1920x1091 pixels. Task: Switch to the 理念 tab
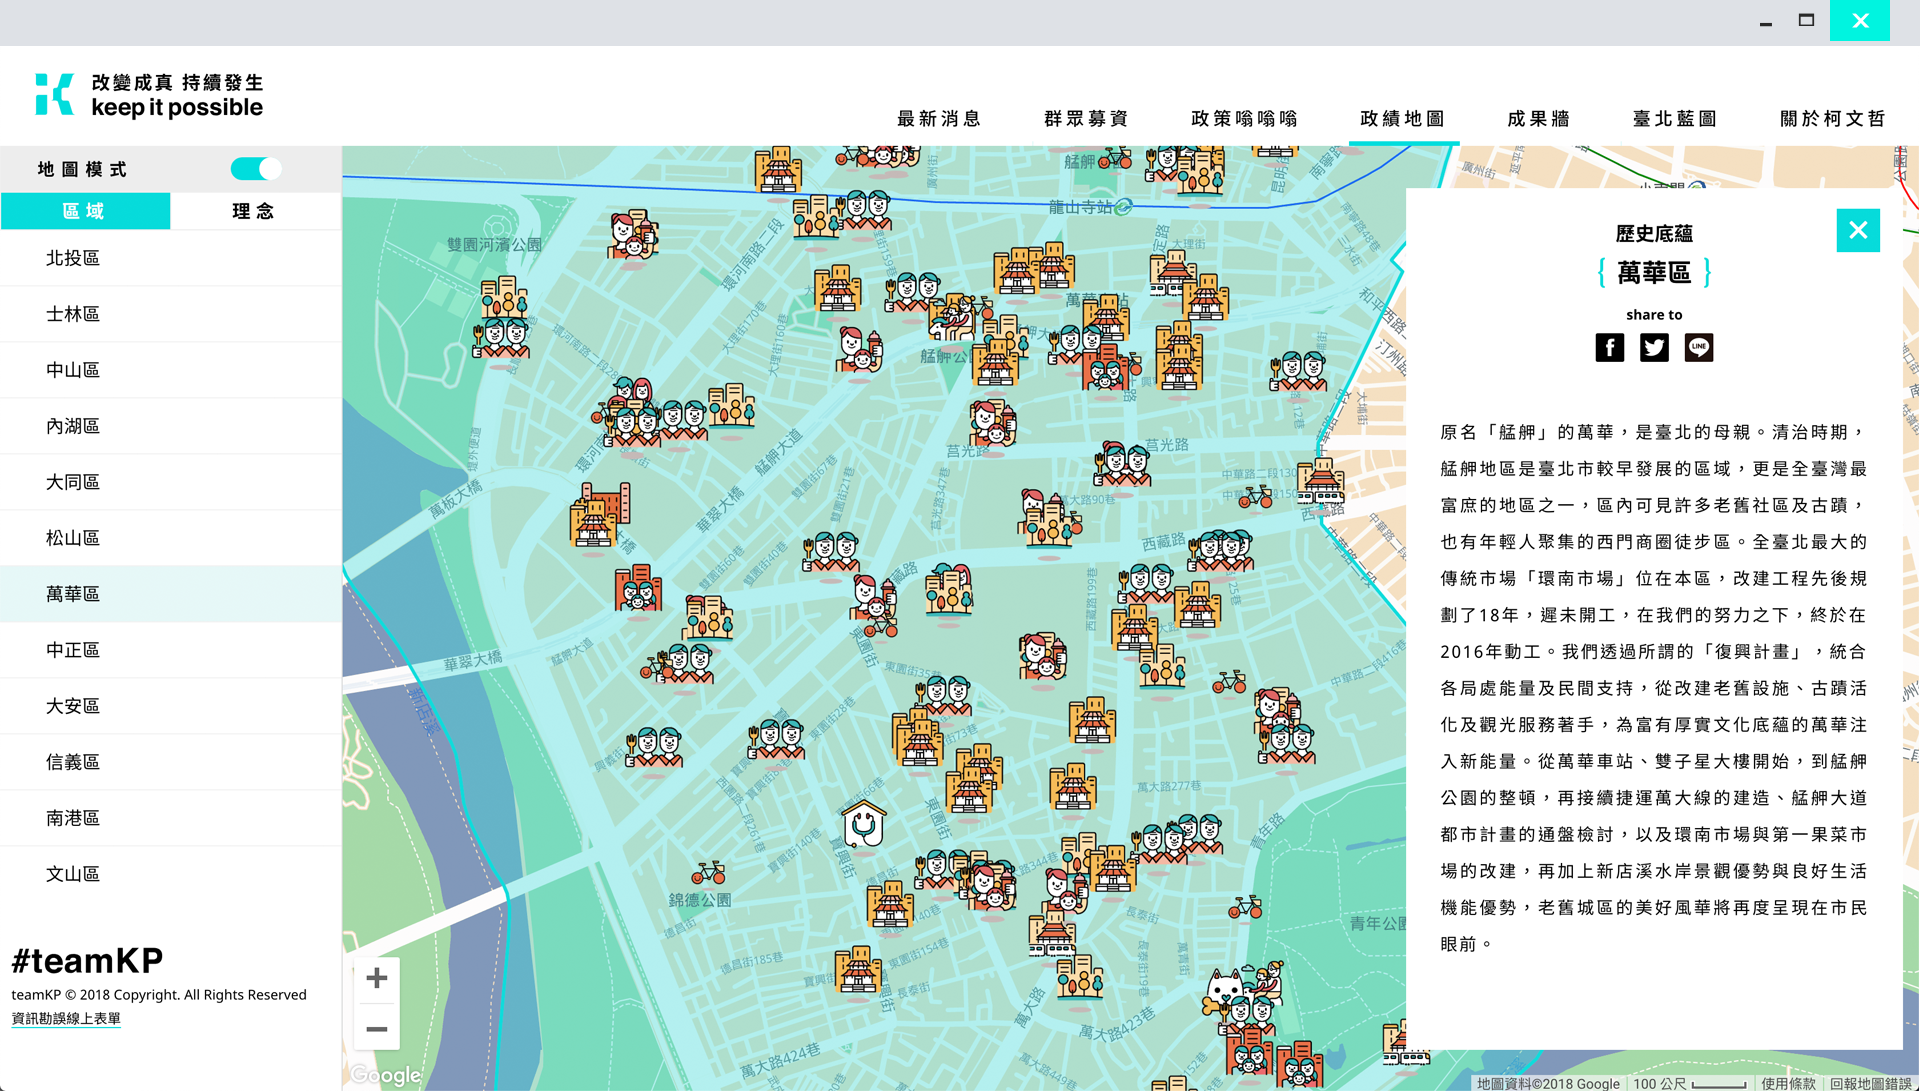[254, 211]
